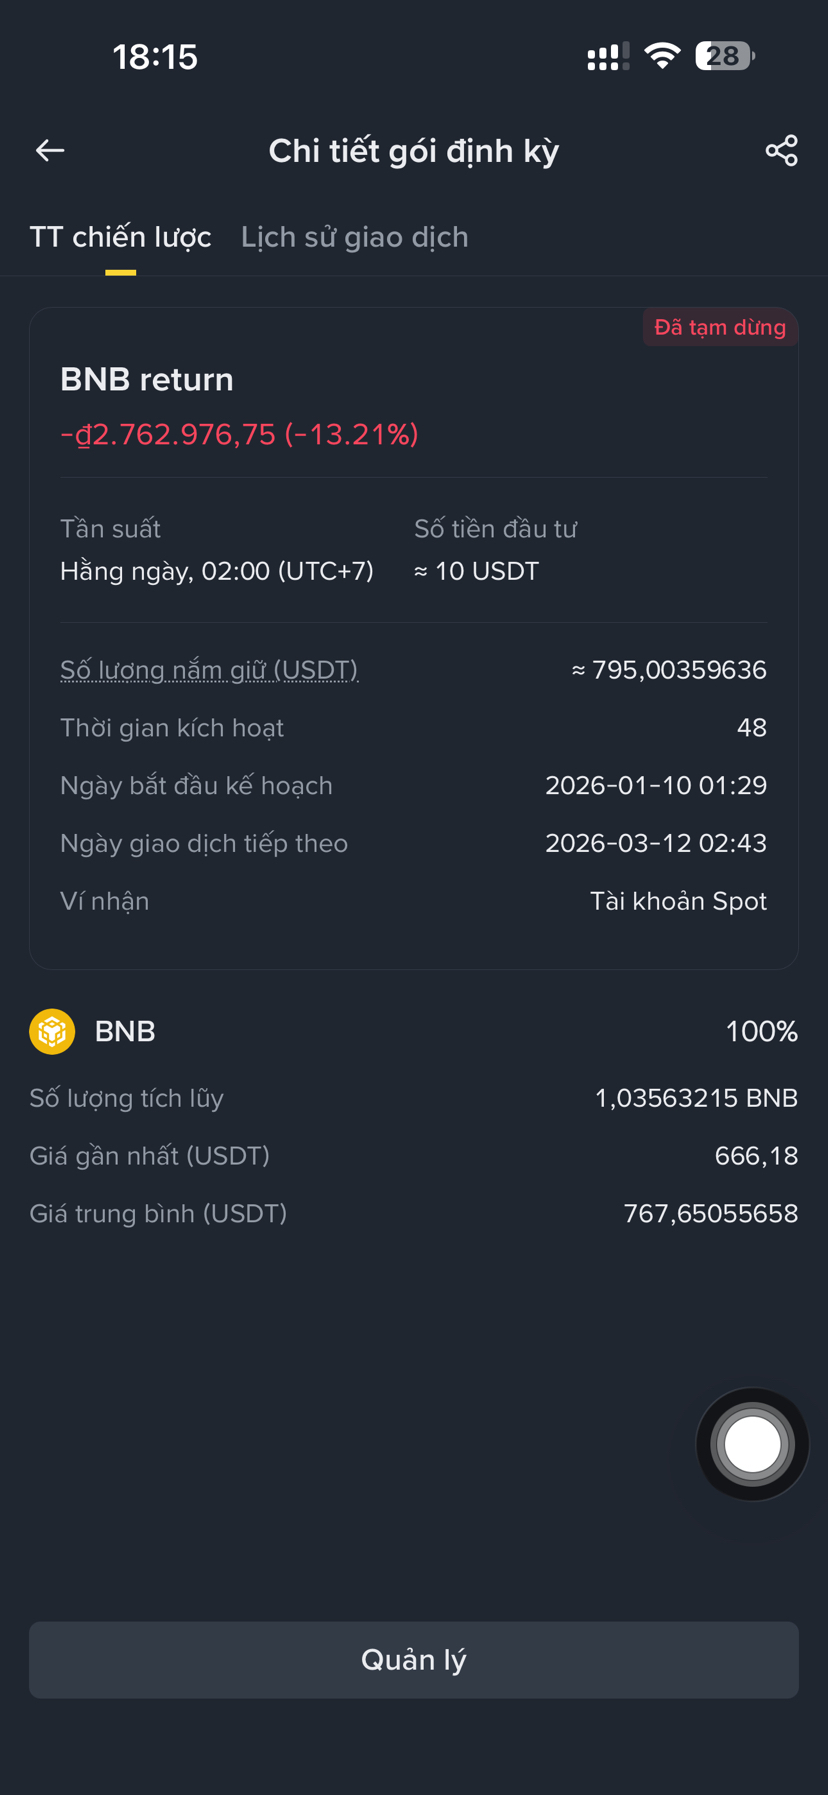Tap the next trade date 2026-03-12
This screenshot has width=828, height=1795.
click(655, 843)
